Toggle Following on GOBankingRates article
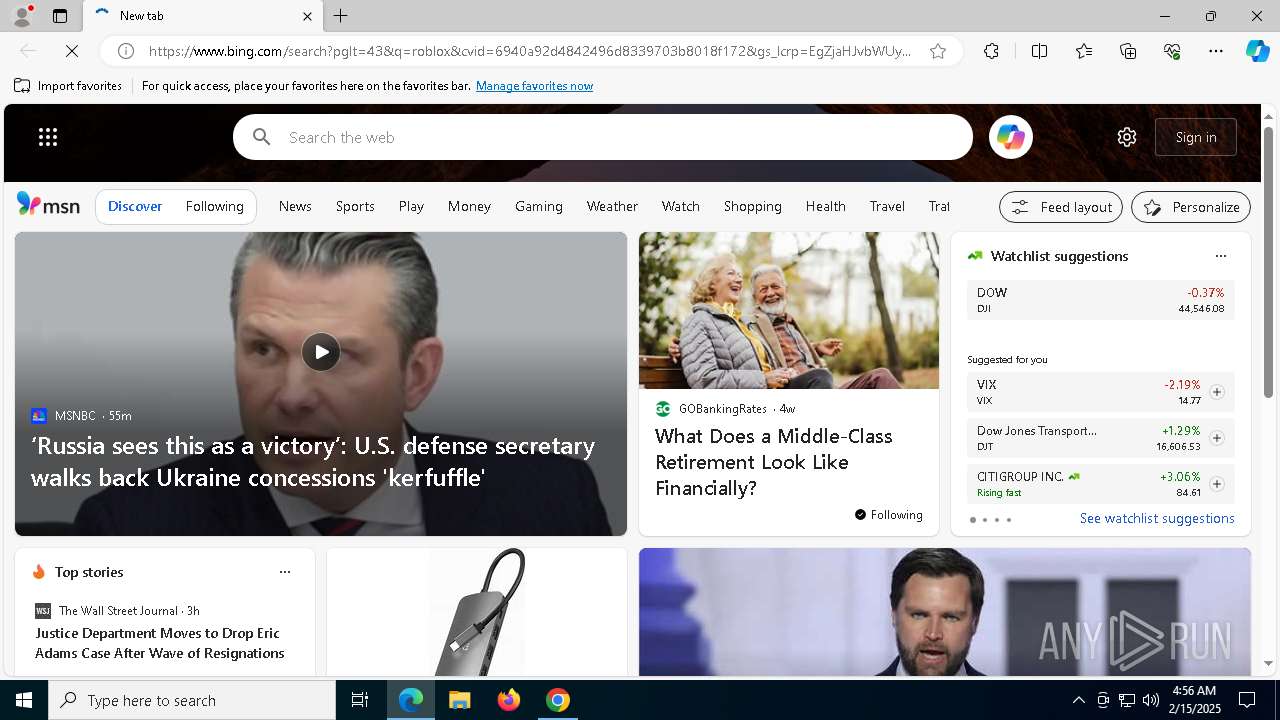1280x720 pixels. (889, 515)
